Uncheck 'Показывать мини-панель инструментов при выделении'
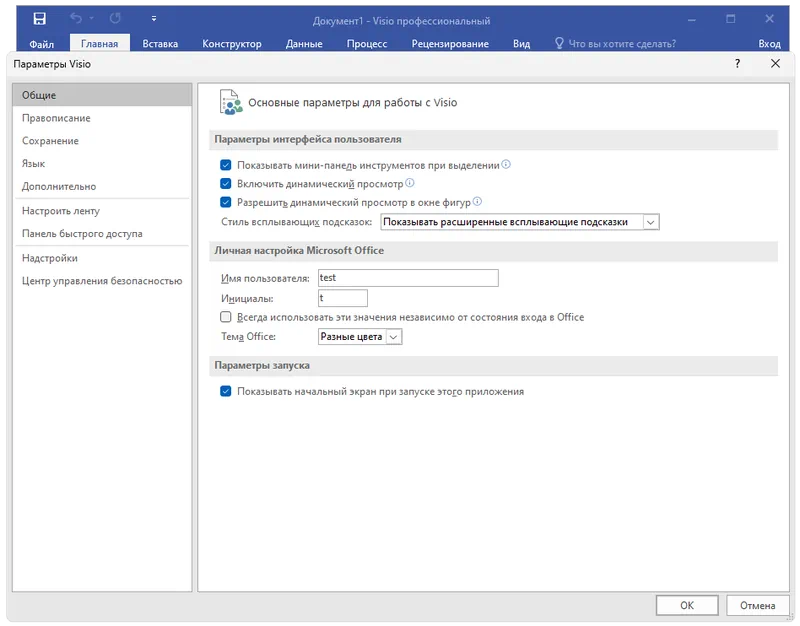This screenshot has width=800, height=626. (x=226, y=166)
